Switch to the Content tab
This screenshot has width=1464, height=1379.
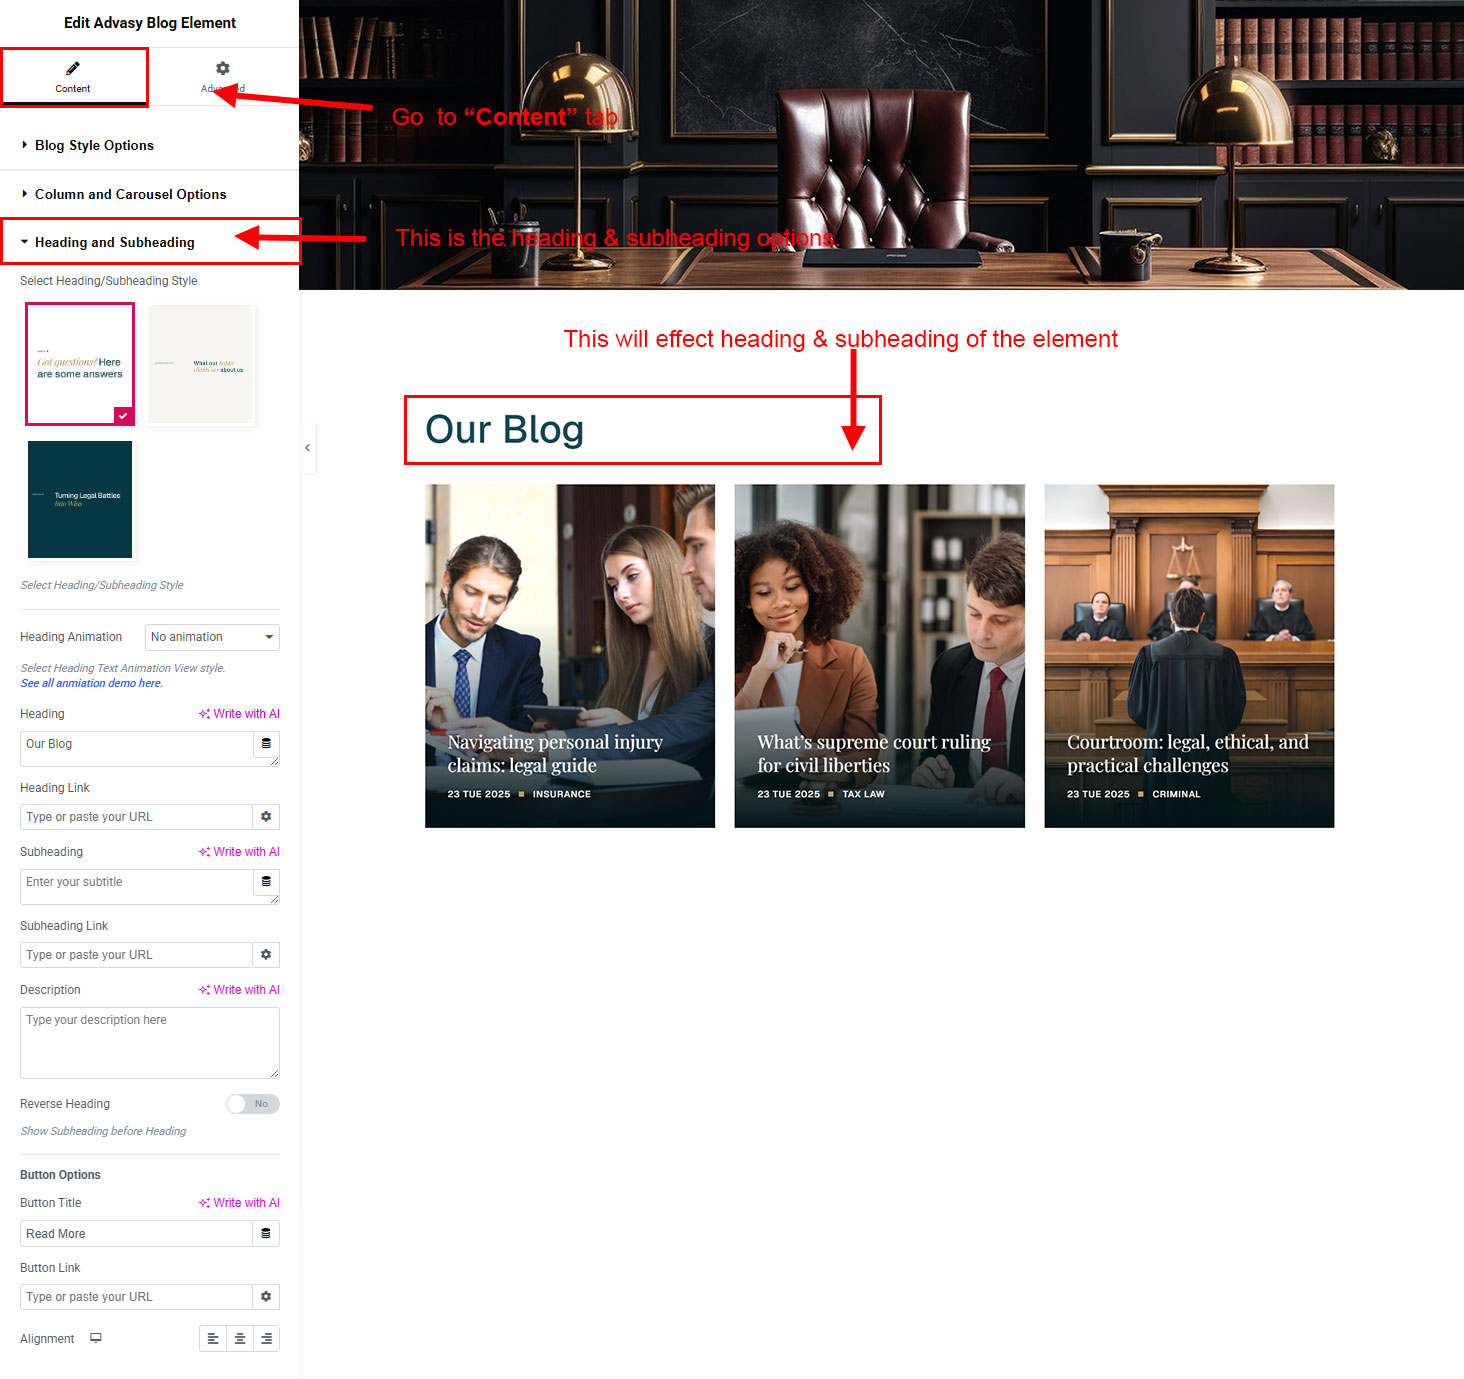[x=73, y=76]
